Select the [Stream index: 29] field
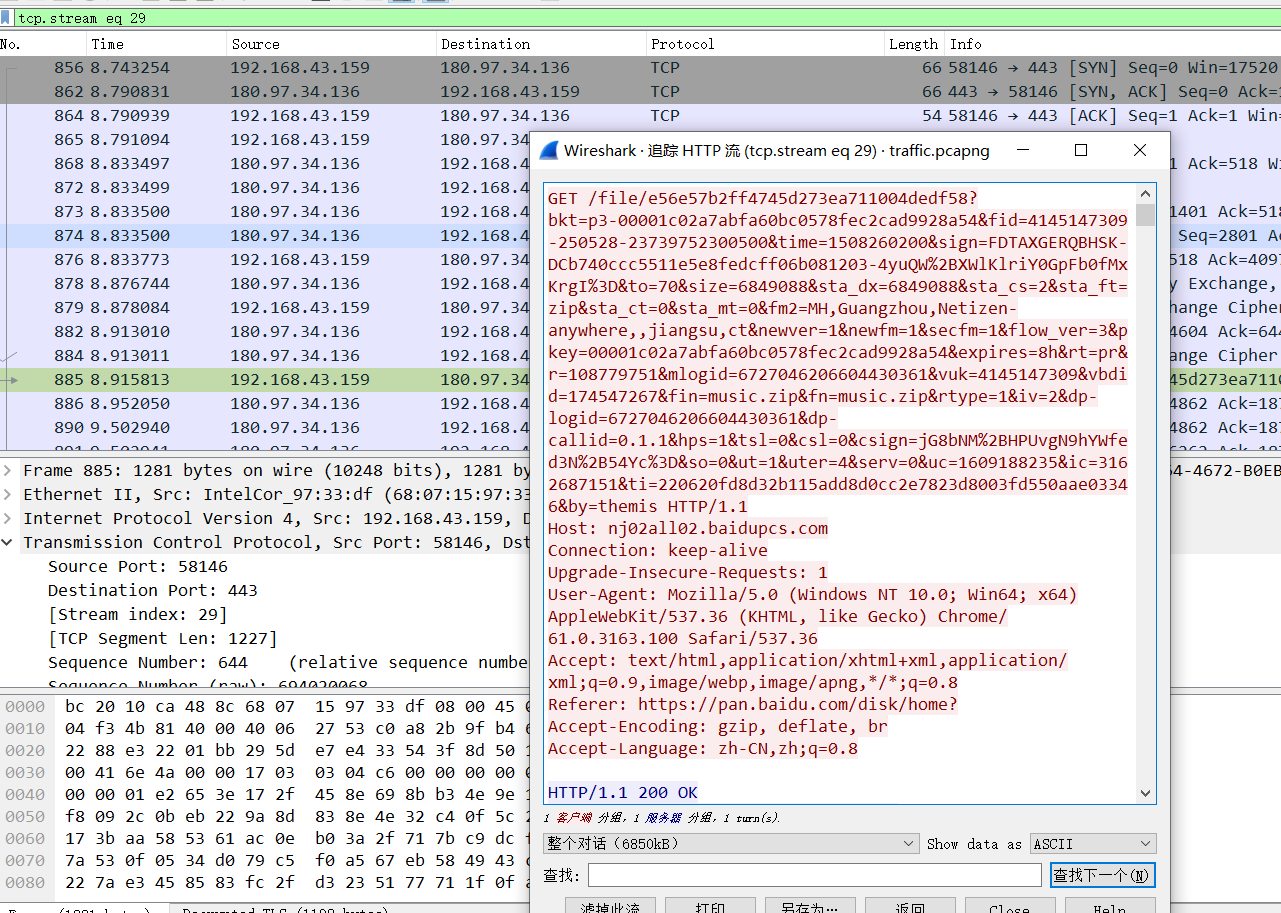Image resolution: width=1281 pixels, height=913 pixels. click(138, 614)
